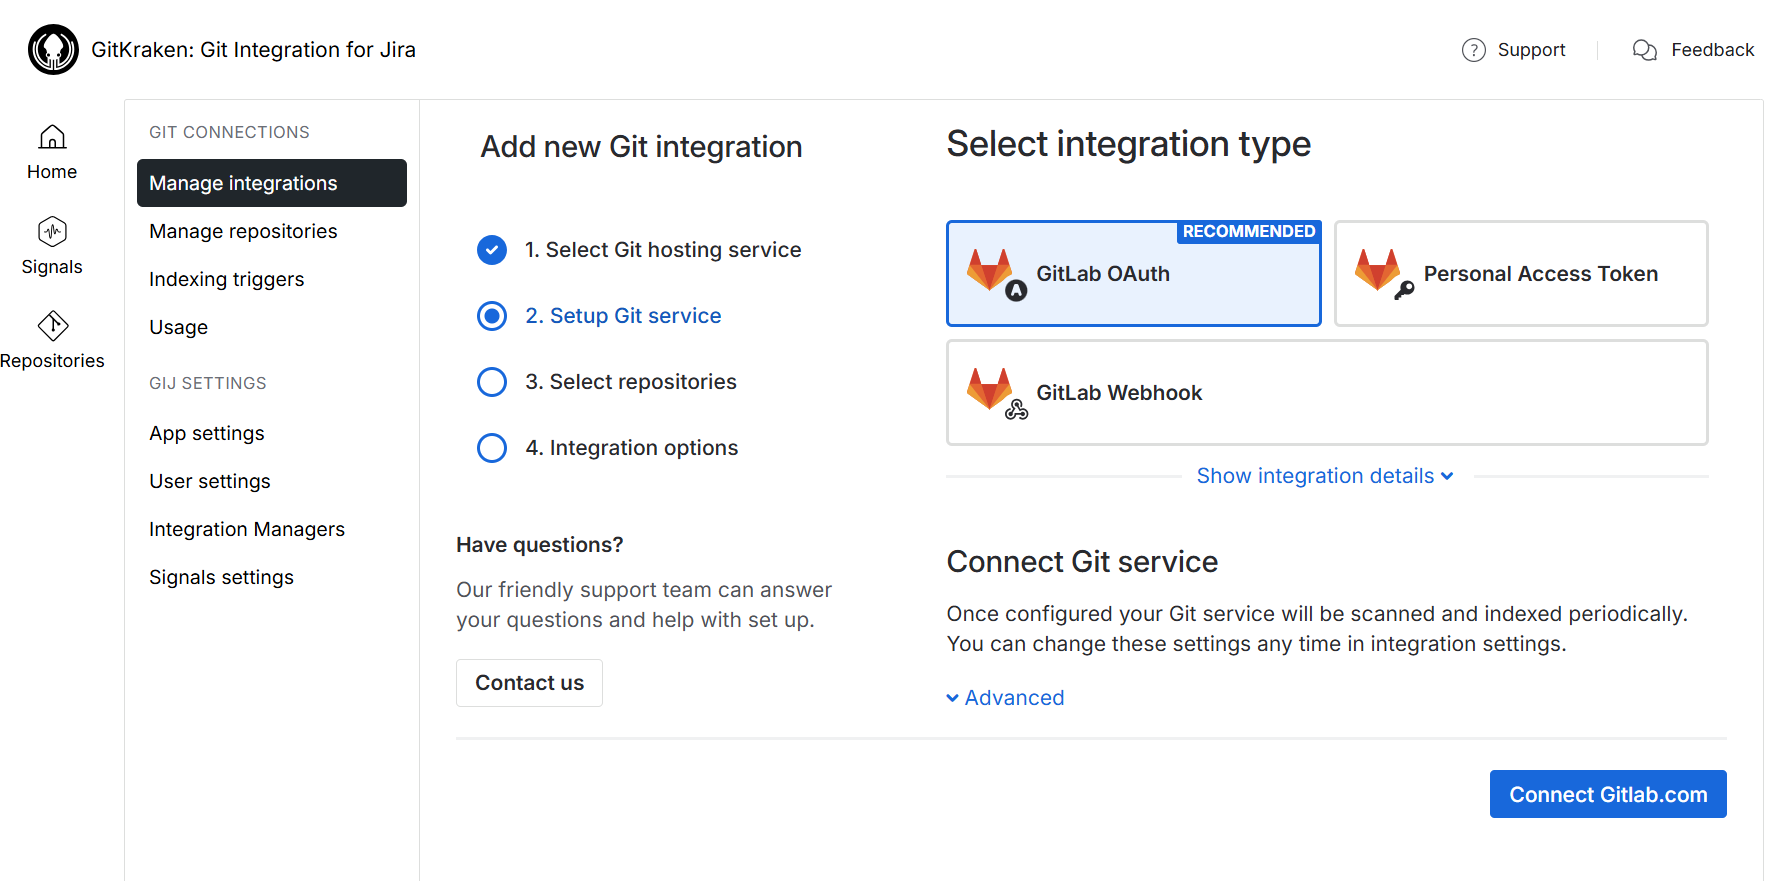Screen dimensions: 1770x881
Task: Go to Indexing triggers
Action: pos(226,279)
